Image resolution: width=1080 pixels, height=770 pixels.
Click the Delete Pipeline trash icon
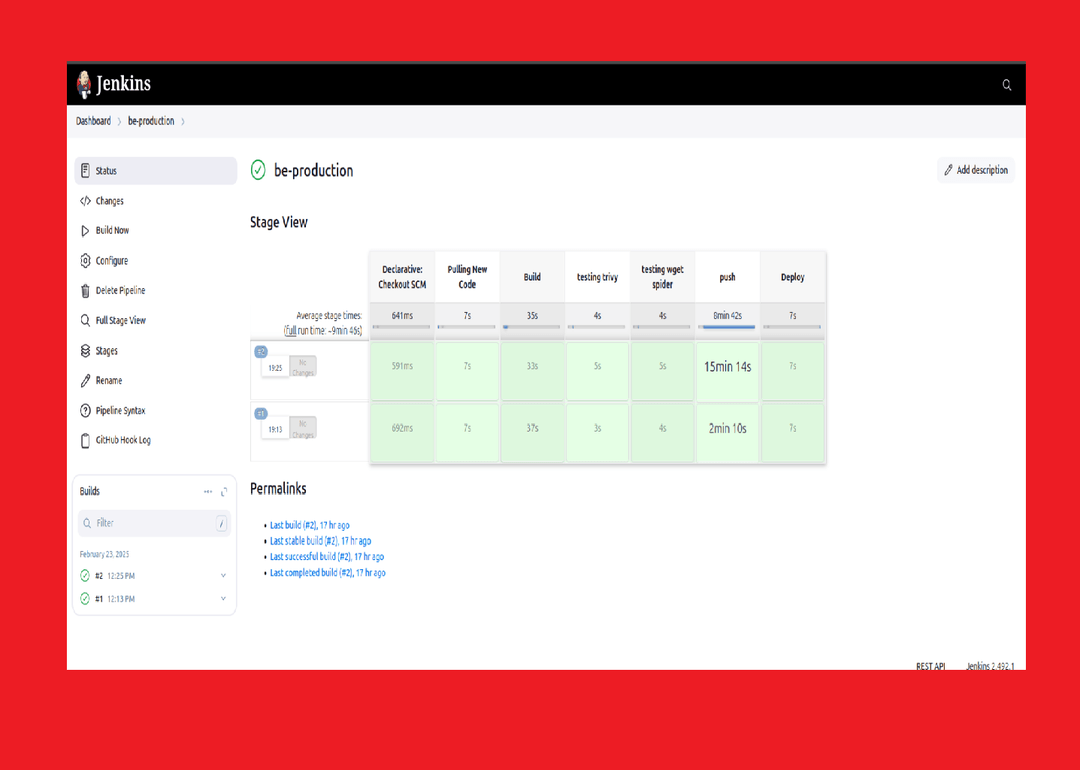(x=86, y=291)
